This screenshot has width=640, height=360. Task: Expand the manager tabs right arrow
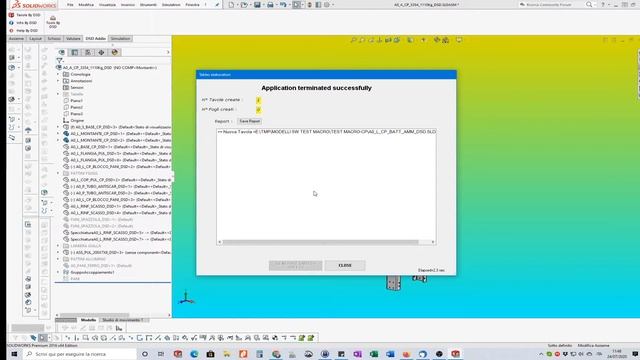point(168,52)
